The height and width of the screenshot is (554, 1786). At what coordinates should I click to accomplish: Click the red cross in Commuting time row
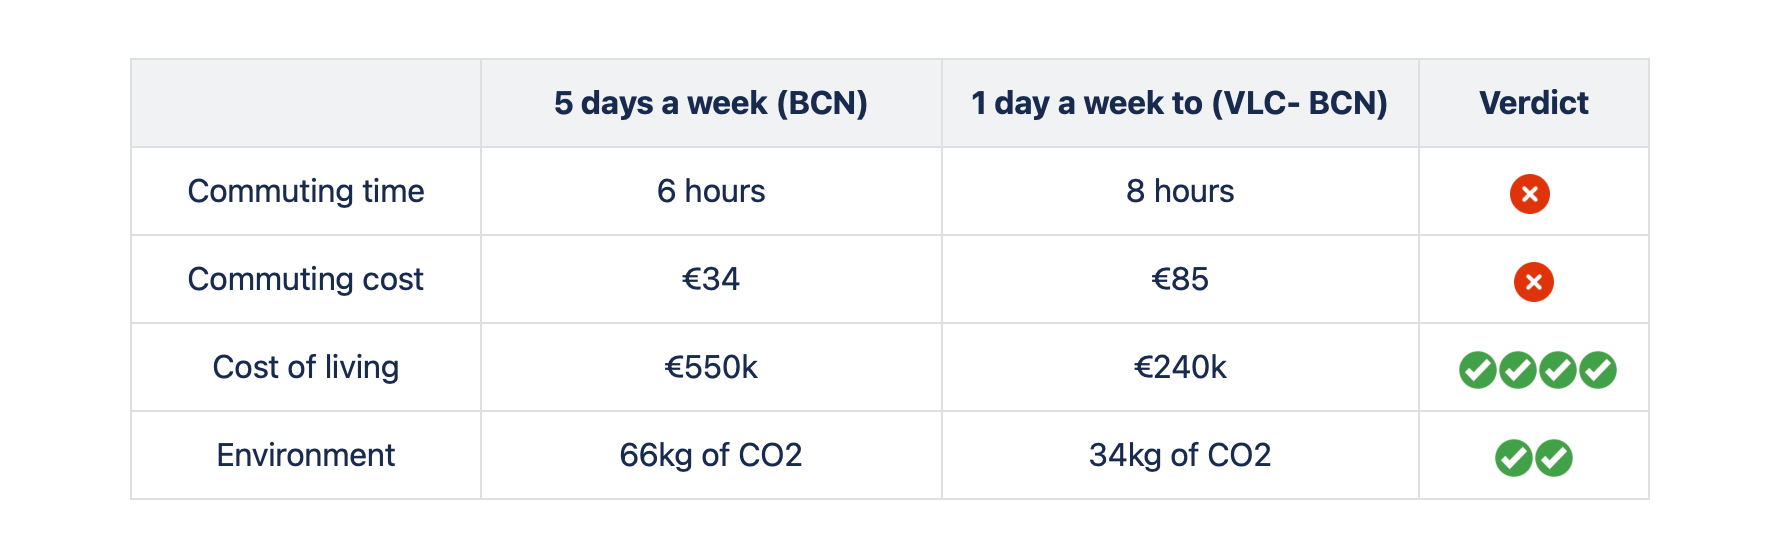tap(1529, 193)
